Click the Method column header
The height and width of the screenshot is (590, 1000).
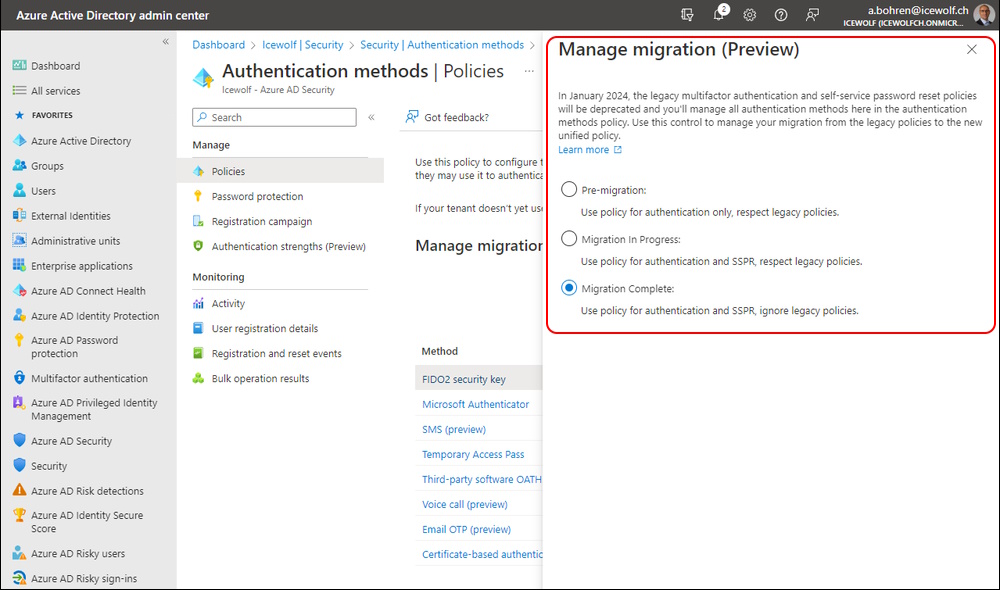click(x=439, y=351)
